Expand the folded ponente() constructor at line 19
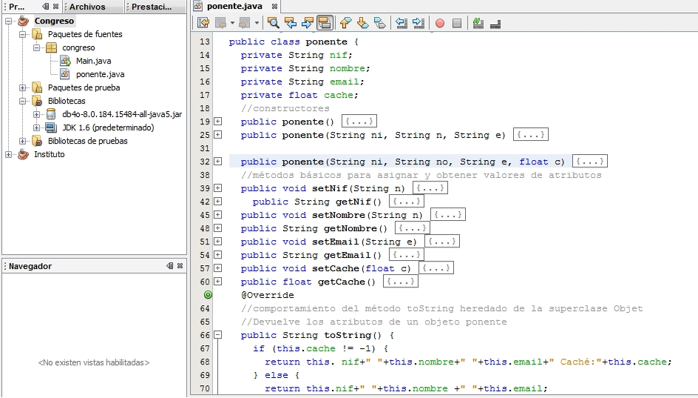Screen dimensions: 698x398 click(218, 122)
